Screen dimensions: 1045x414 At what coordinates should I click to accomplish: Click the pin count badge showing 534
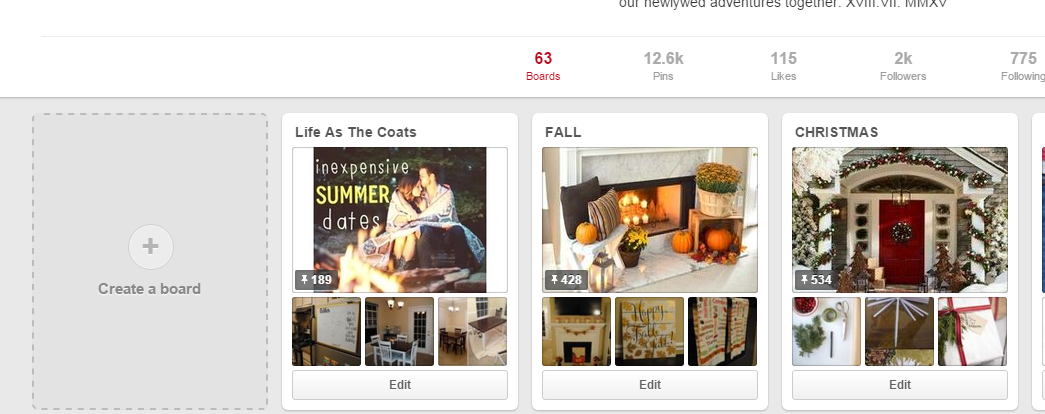(816, 280)
